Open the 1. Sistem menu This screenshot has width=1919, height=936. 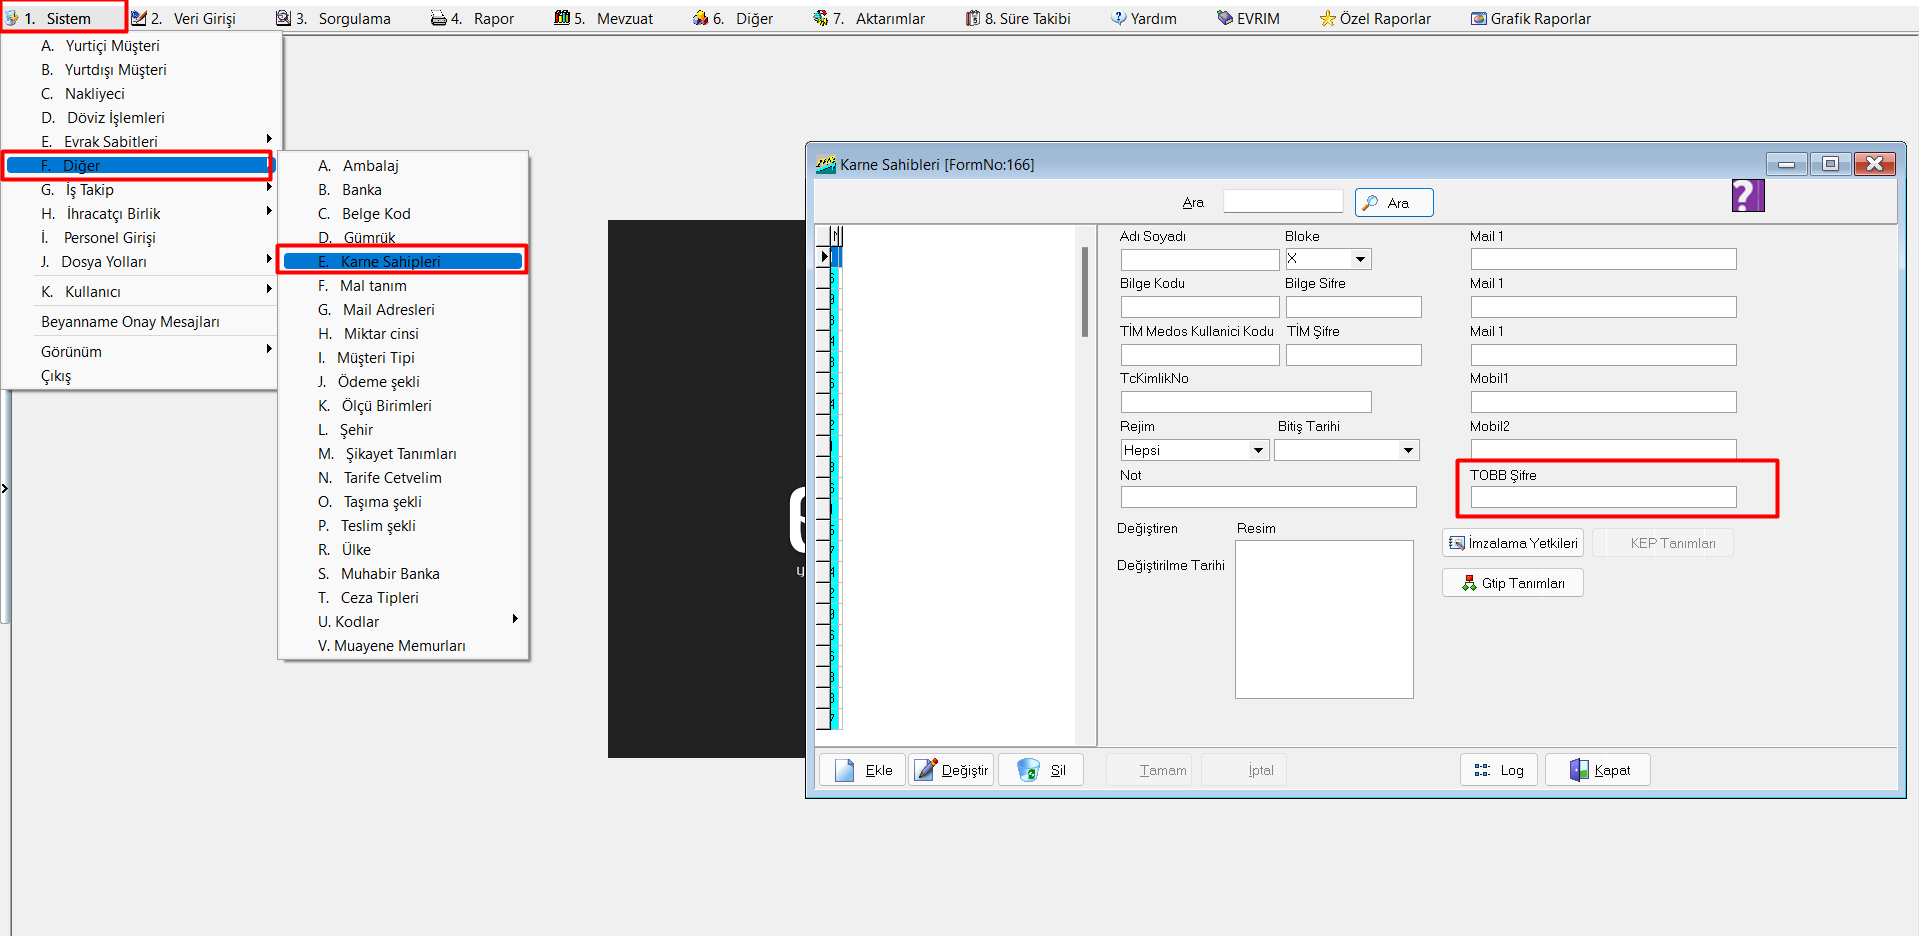[x=58, y=18]
